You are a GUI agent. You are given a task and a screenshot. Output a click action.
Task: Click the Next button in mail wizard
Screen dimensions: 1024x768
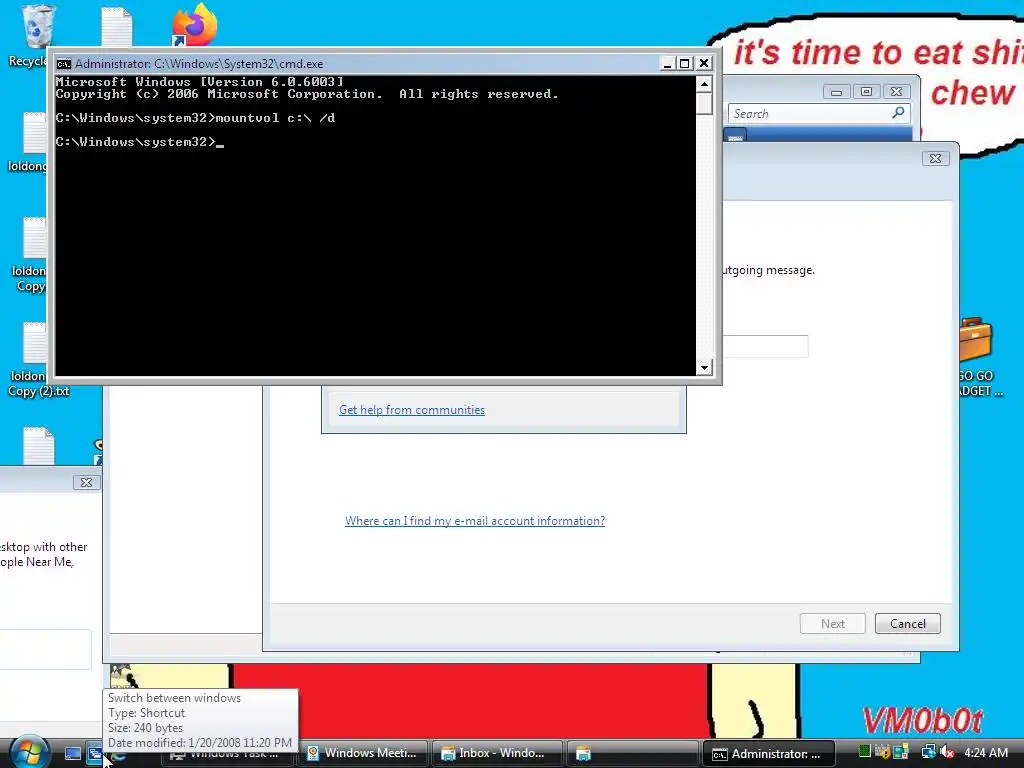coord(833,624)
